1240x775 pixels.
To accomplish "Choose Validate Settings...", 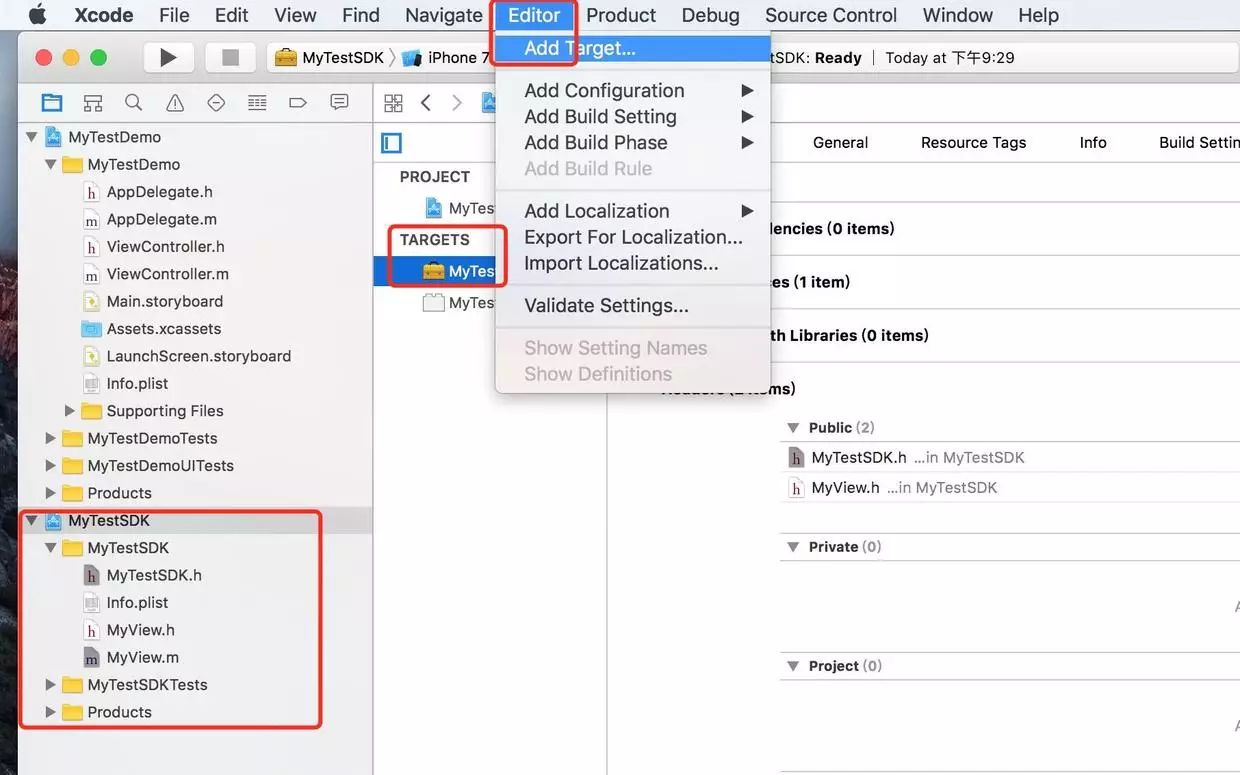I will tap(633, 306).
